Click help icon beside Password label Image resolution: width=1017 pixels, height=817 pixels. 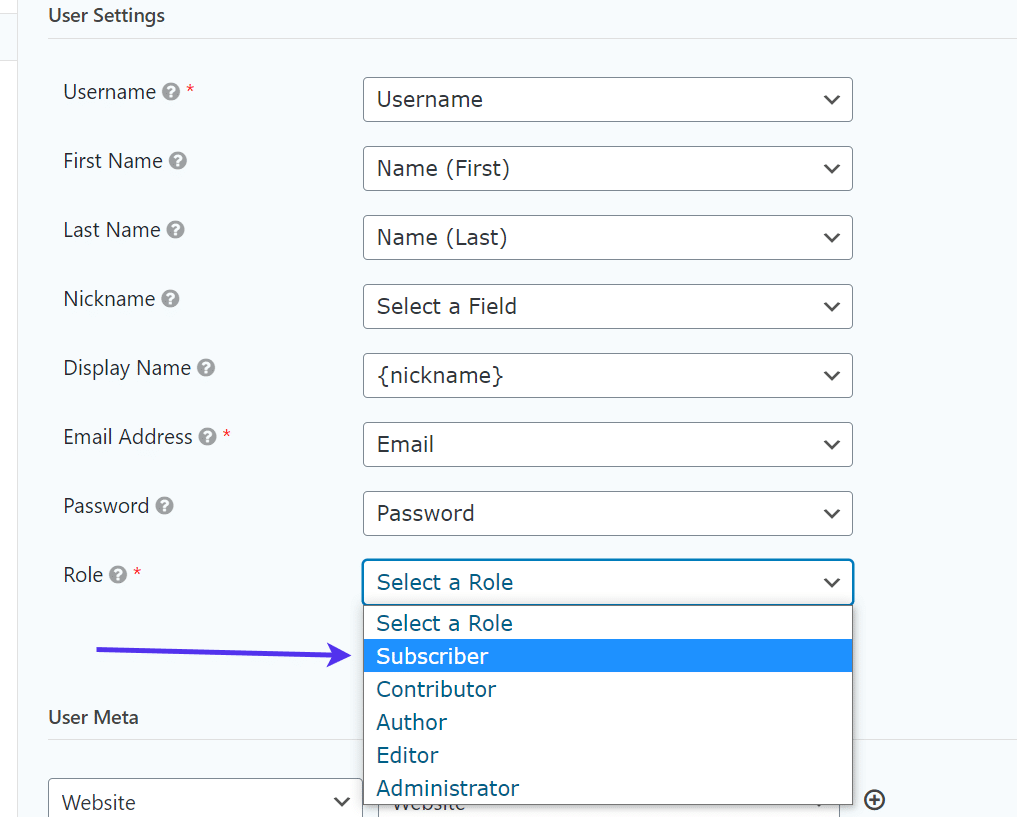tap(165, 506)
